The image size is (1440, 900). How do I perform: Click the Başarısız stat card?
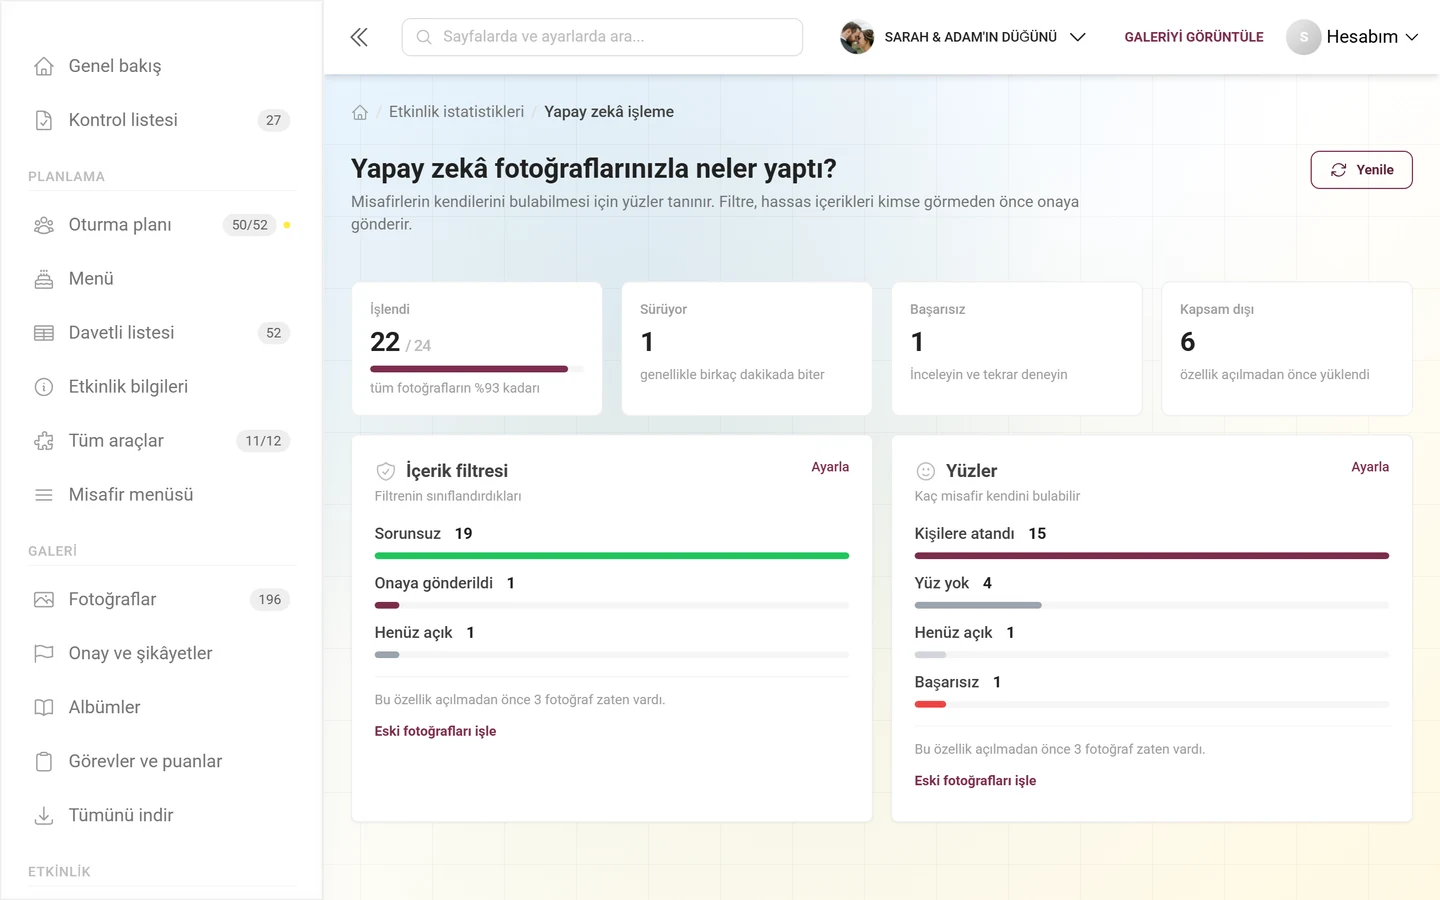[x=1017, y=349]
